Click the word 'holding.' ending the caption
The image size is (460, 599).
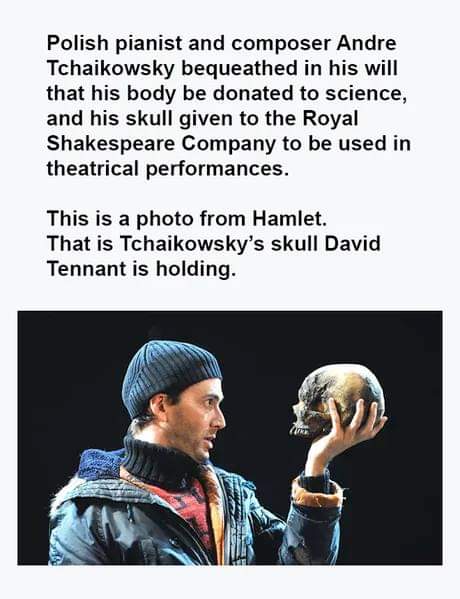click(195, 269)
